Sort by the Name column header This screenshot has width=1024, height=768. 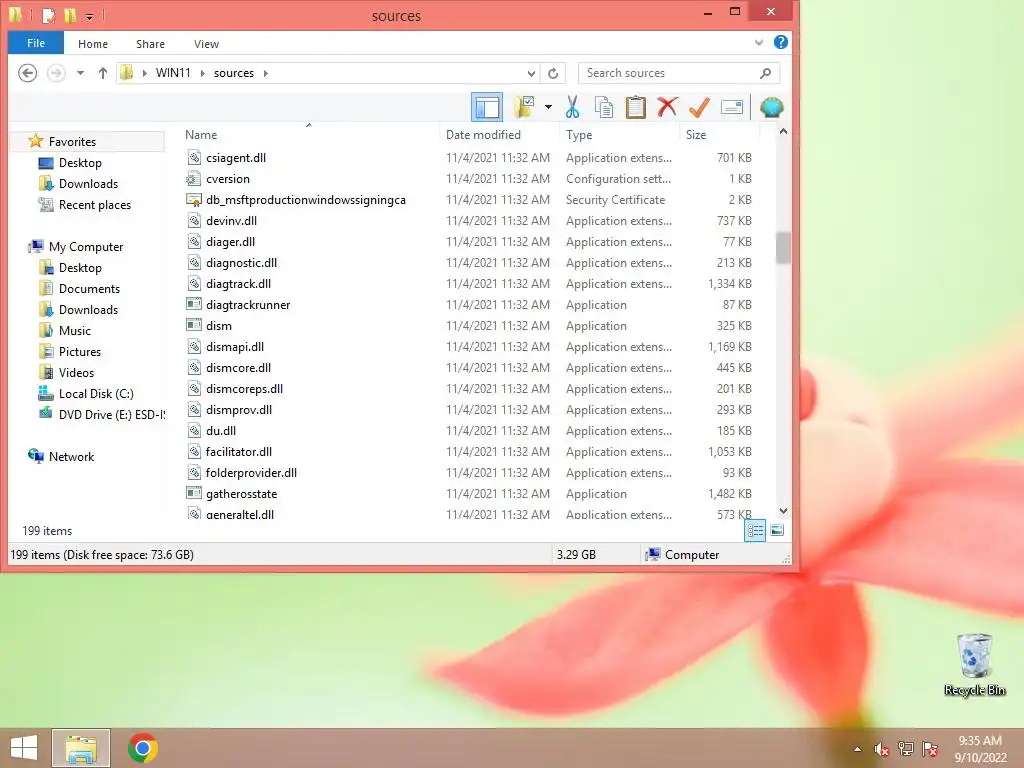[310, 135]
